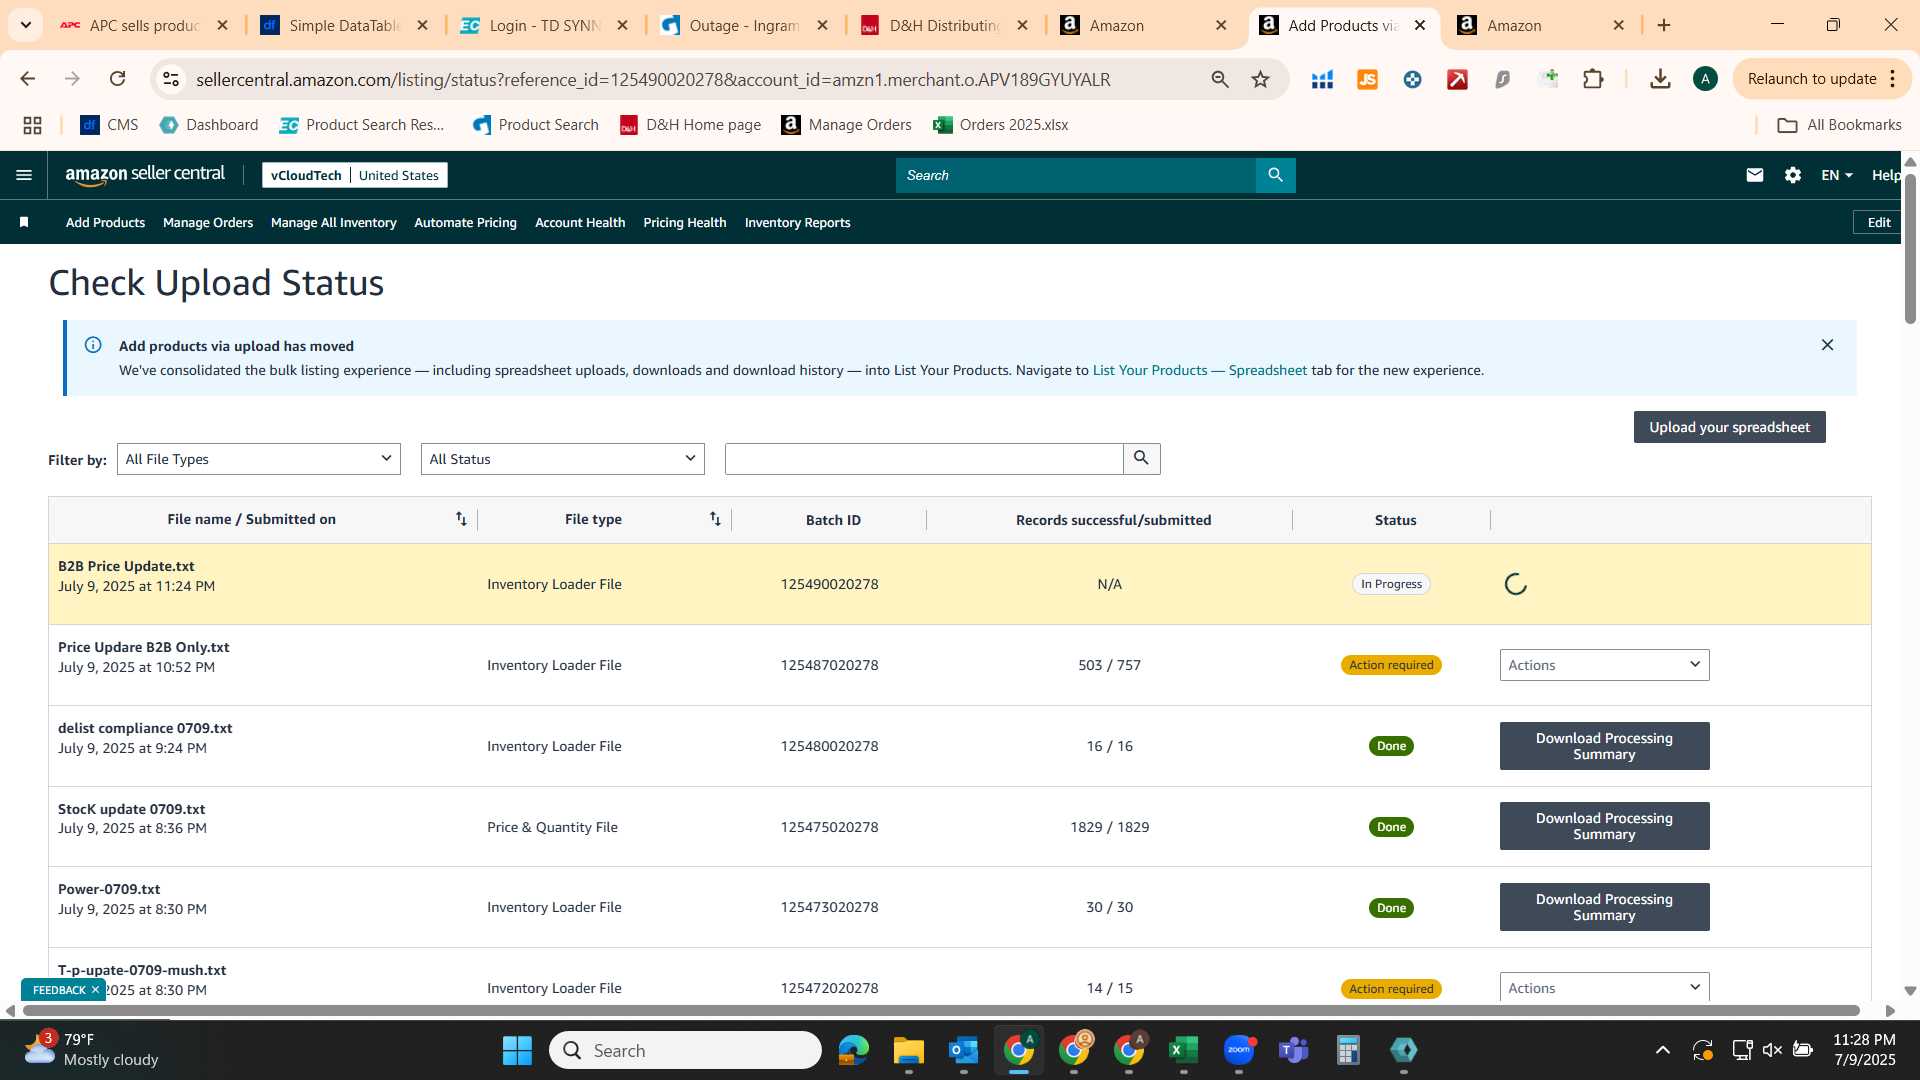Open Actions dropdown for T-p-upate-0709-mush.txt

(1604, 987)
